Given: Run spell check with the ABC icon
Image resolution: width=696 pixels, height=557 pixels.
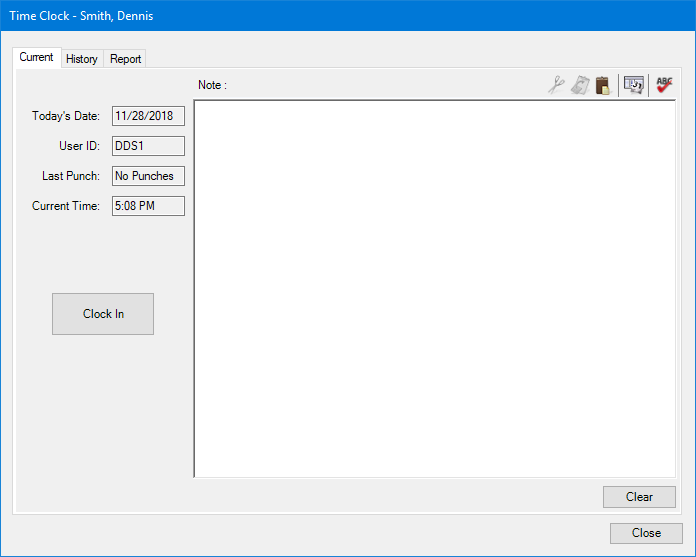Looking at the screenshot, I should click(664, 86).
